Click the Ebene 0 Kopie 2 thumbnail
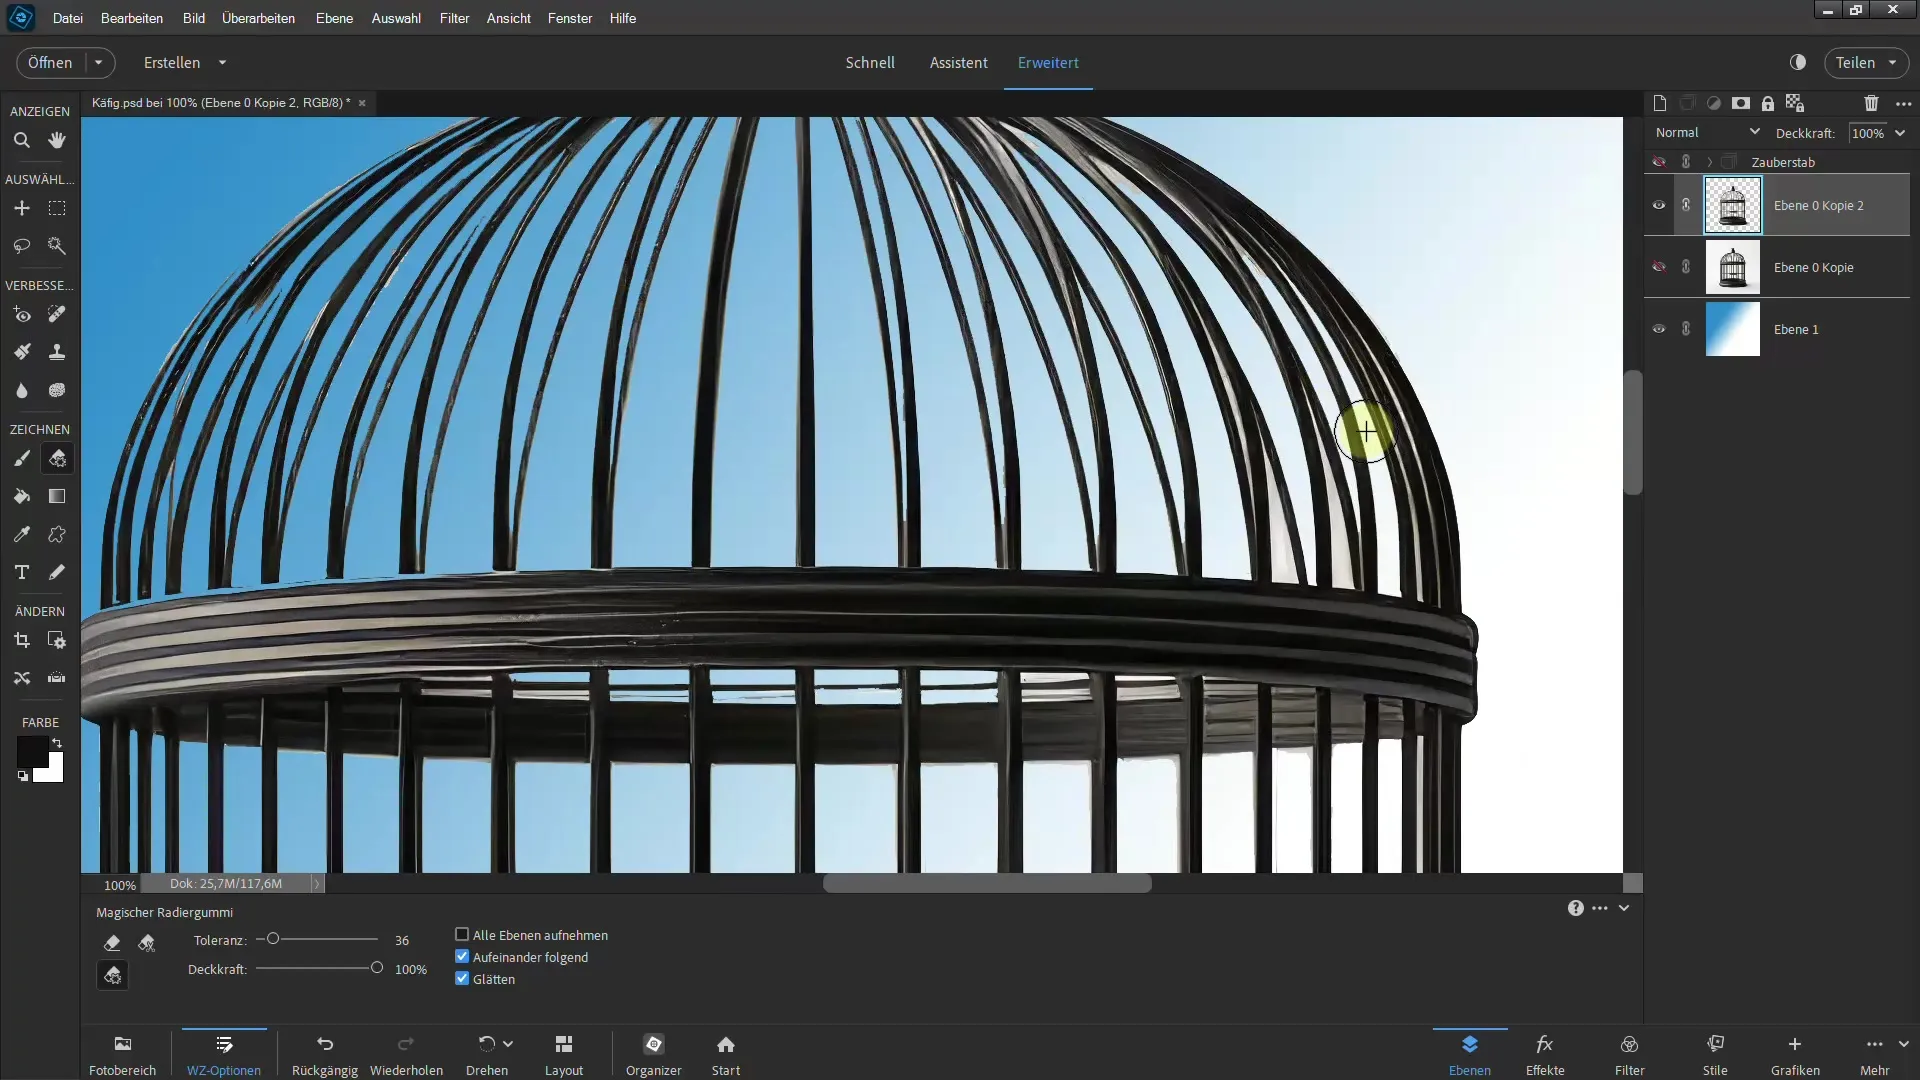The image size is (1920, 1080). pos(1733,204)
